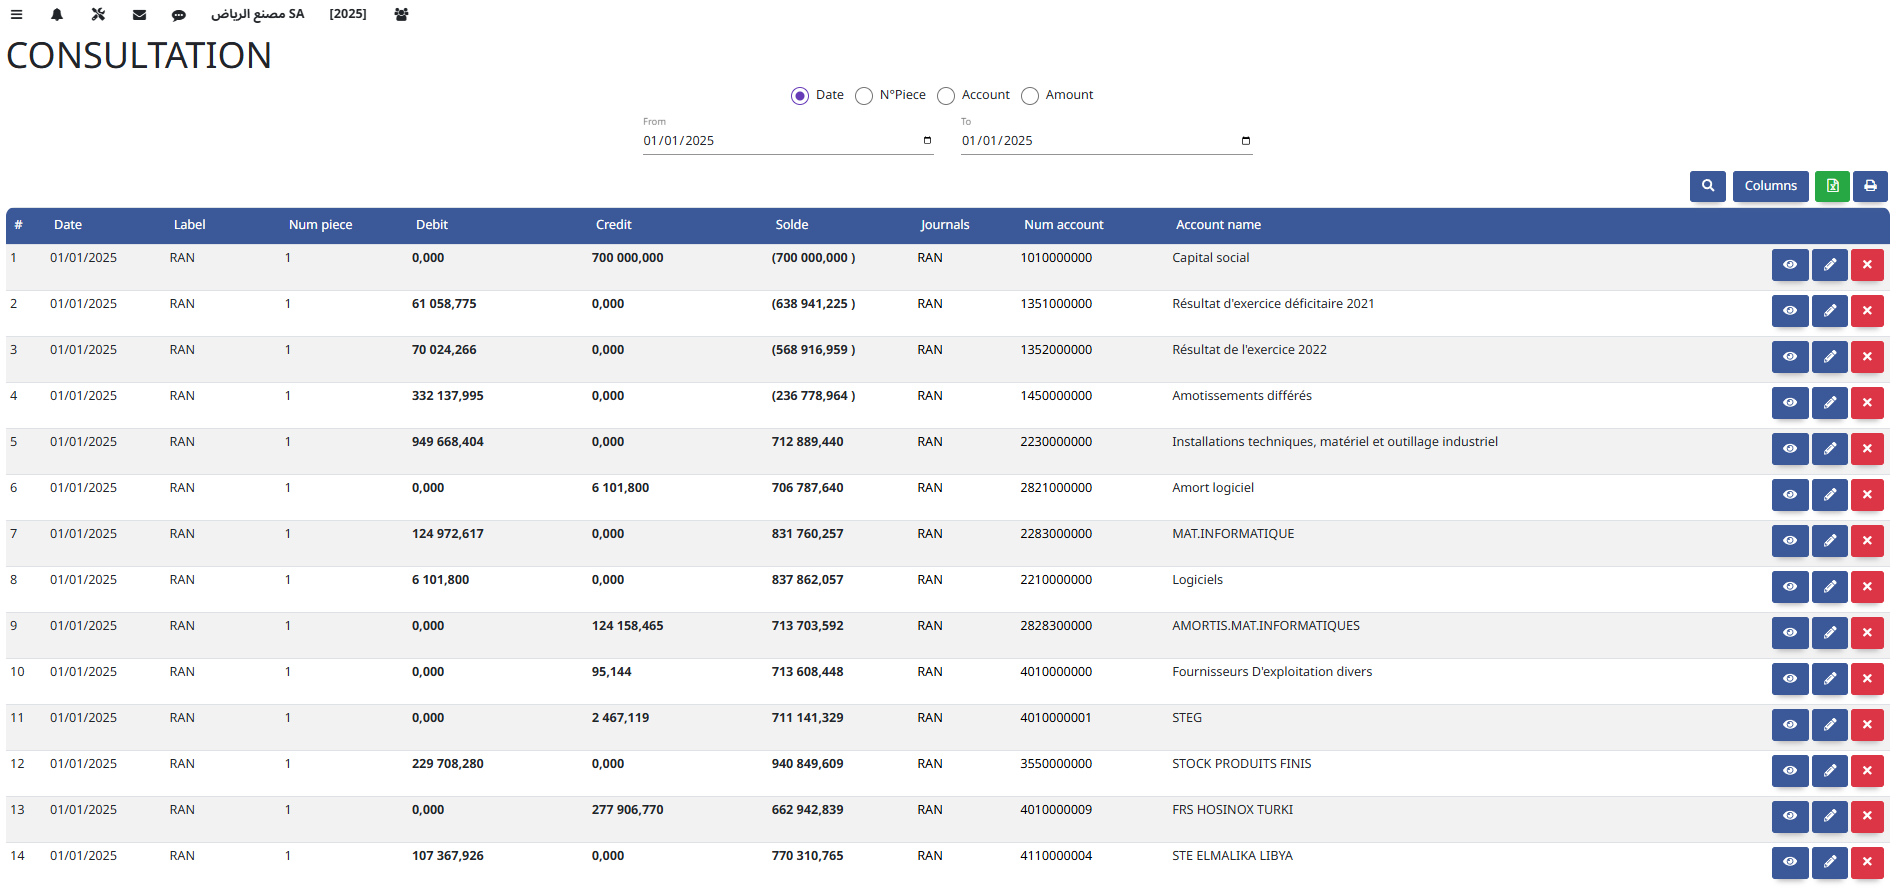The width and height of the screenshot is (1900, 888).
Task: Sort by the Solde column header
Action: [x=792, y=225]
